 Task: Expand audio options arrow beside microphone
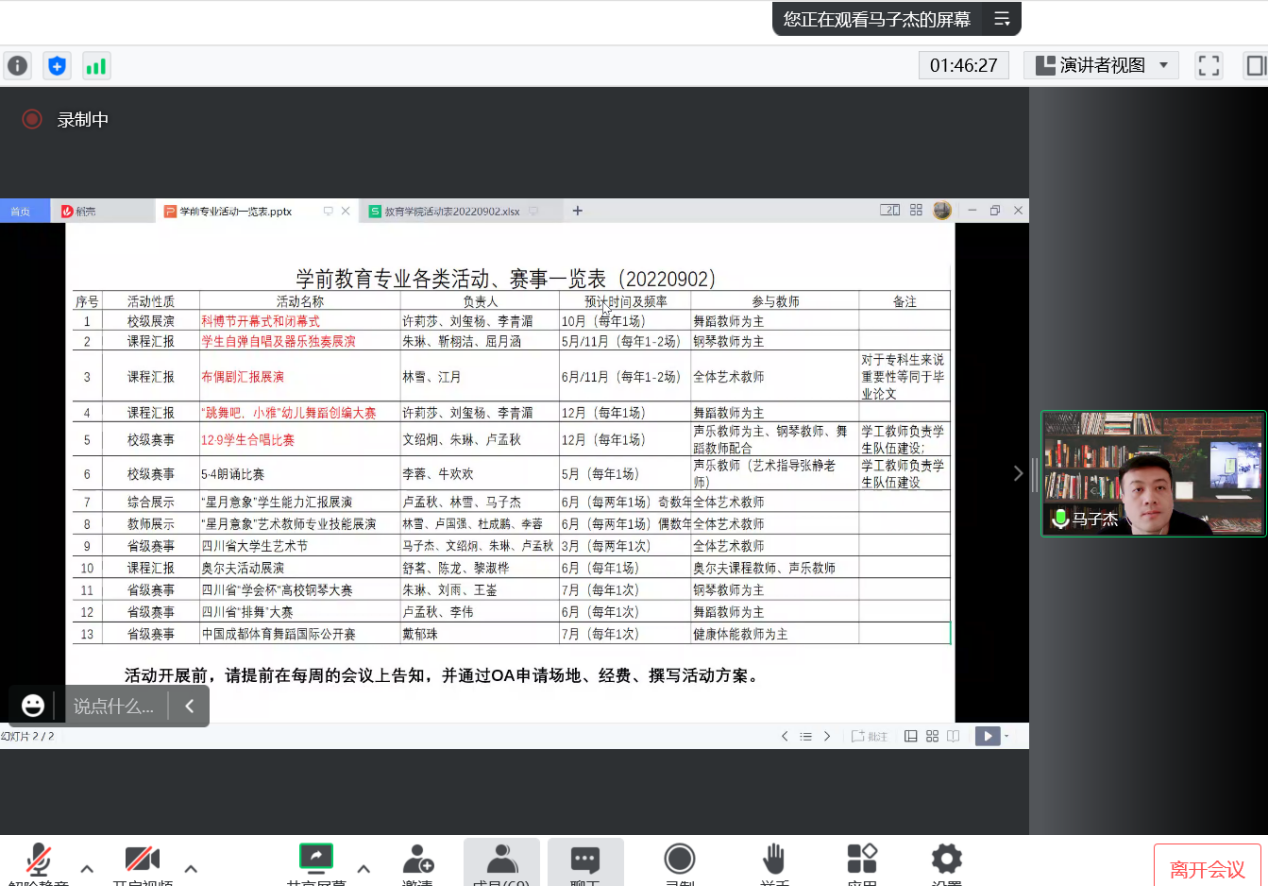(x=87, y=868)
